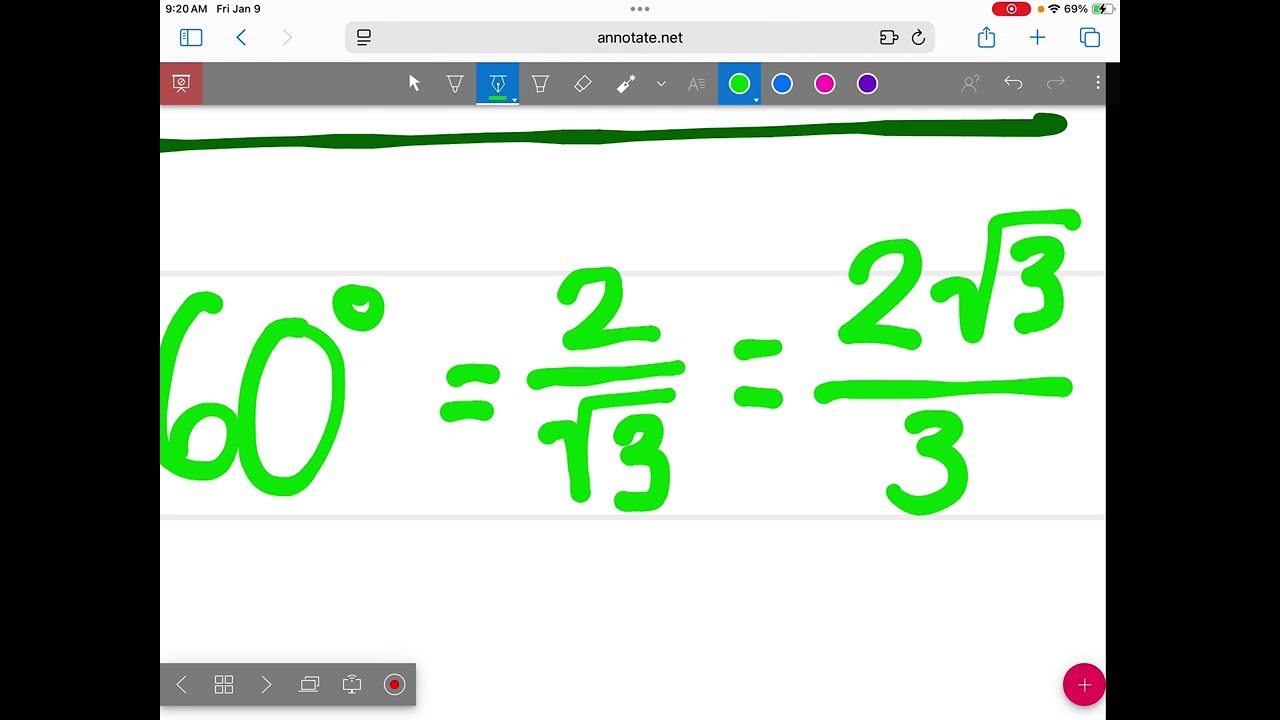Open the participants help icon
1280x720 pixels.
[970, 84]
